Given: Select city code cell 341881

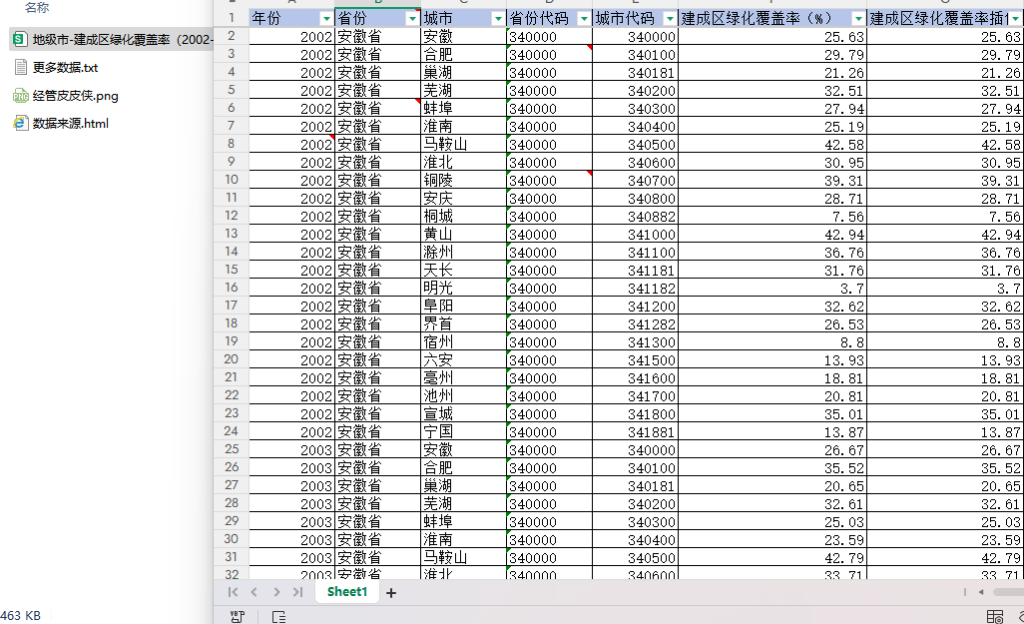Looking at the screenshot, I should tap(635, 431).
